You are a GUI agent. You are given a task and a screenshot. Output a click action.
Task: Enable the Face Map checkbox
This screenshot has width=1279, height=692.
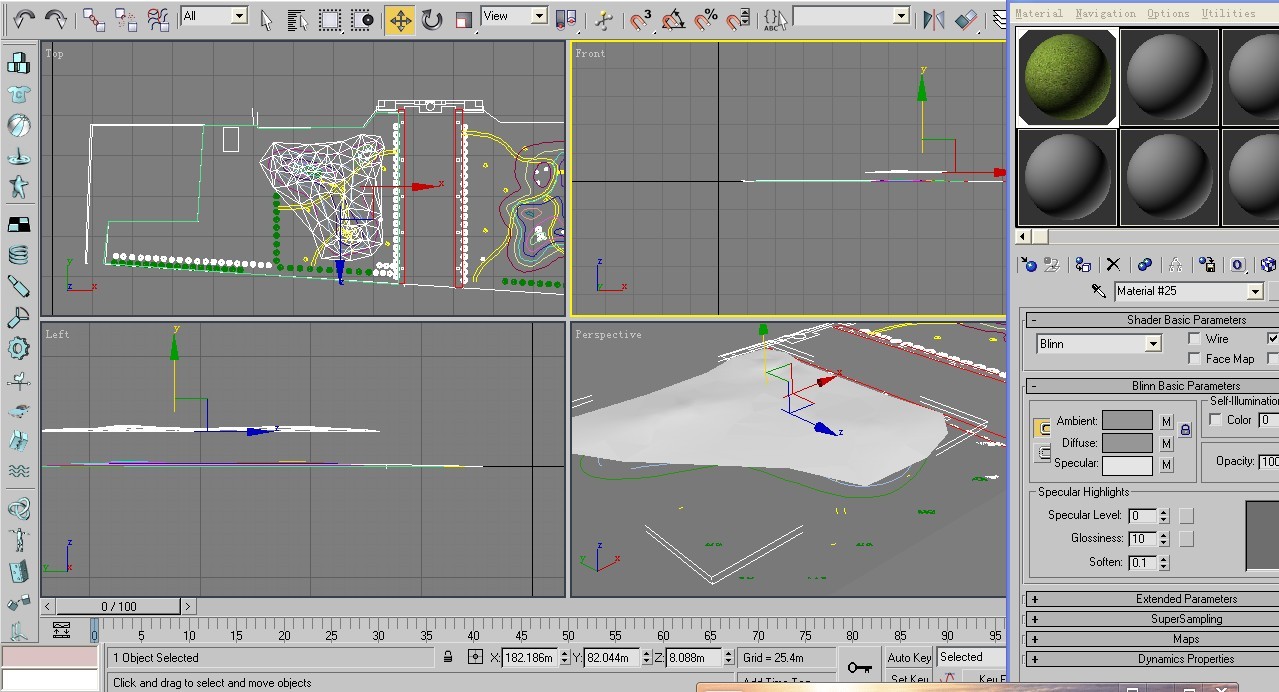click(x=1194, y=358)
